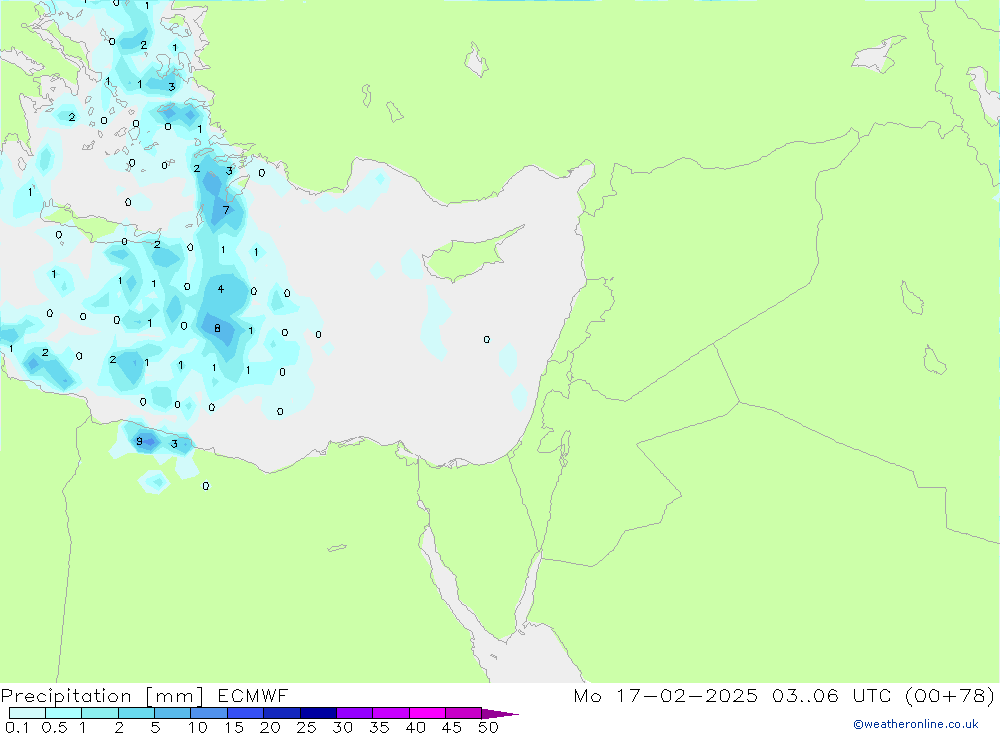
Task: Click the '40' legend scale label
Action: coord(416,727)
